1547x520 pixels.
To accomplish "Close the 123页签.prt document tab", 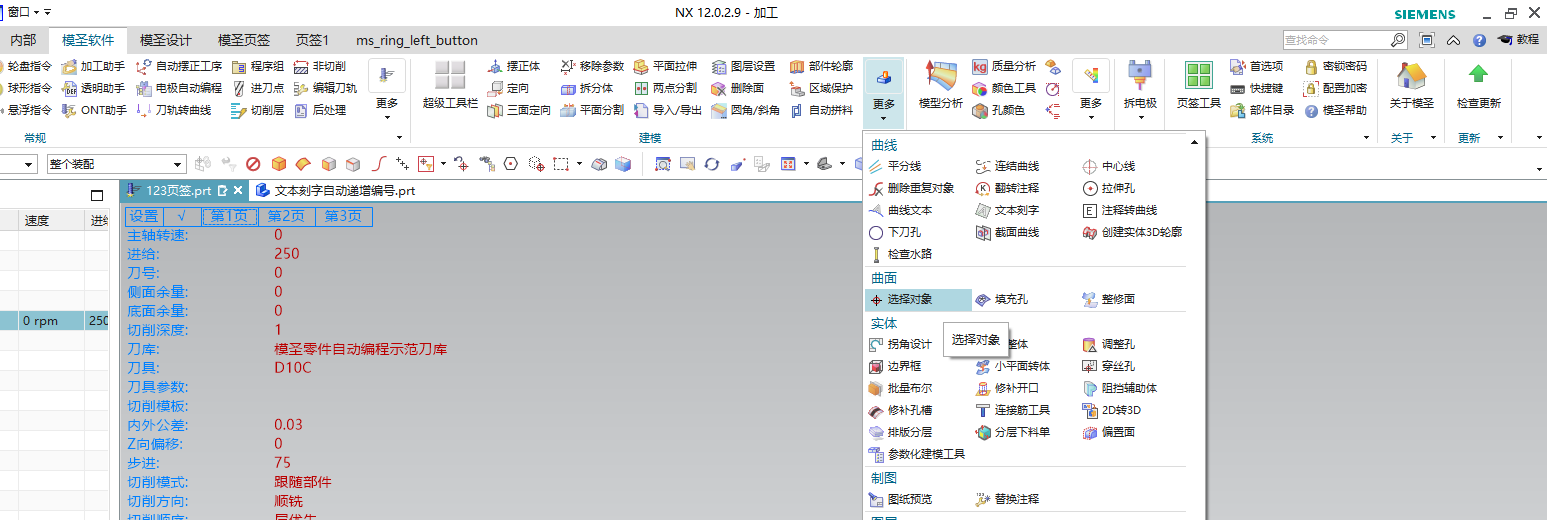I will click(238, 190).
